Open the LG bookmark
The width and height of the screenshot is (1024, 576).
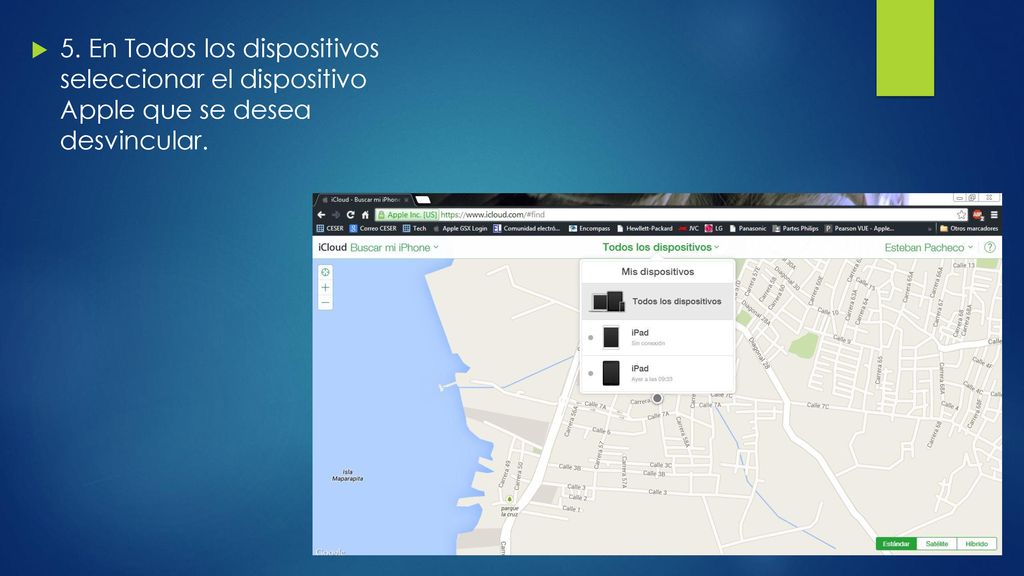pyautogui.click(x=713, y=229)
